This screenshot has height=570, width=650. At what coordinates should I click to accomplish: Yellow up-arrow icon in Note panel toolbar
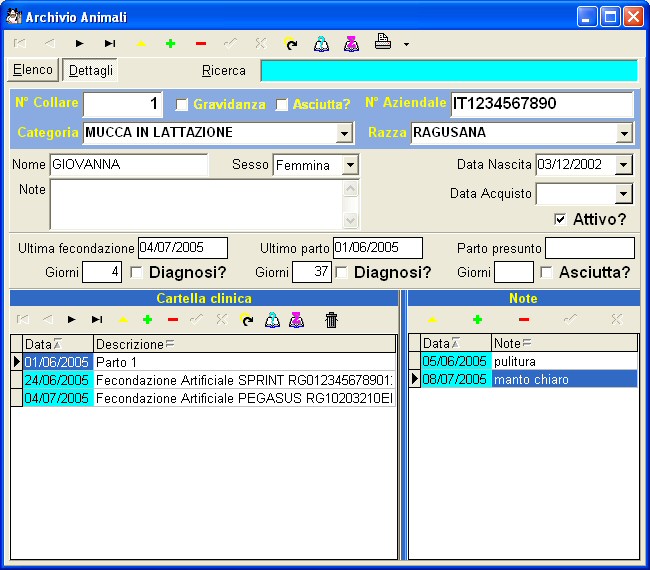pyautogui.click(x=432, y=319)
